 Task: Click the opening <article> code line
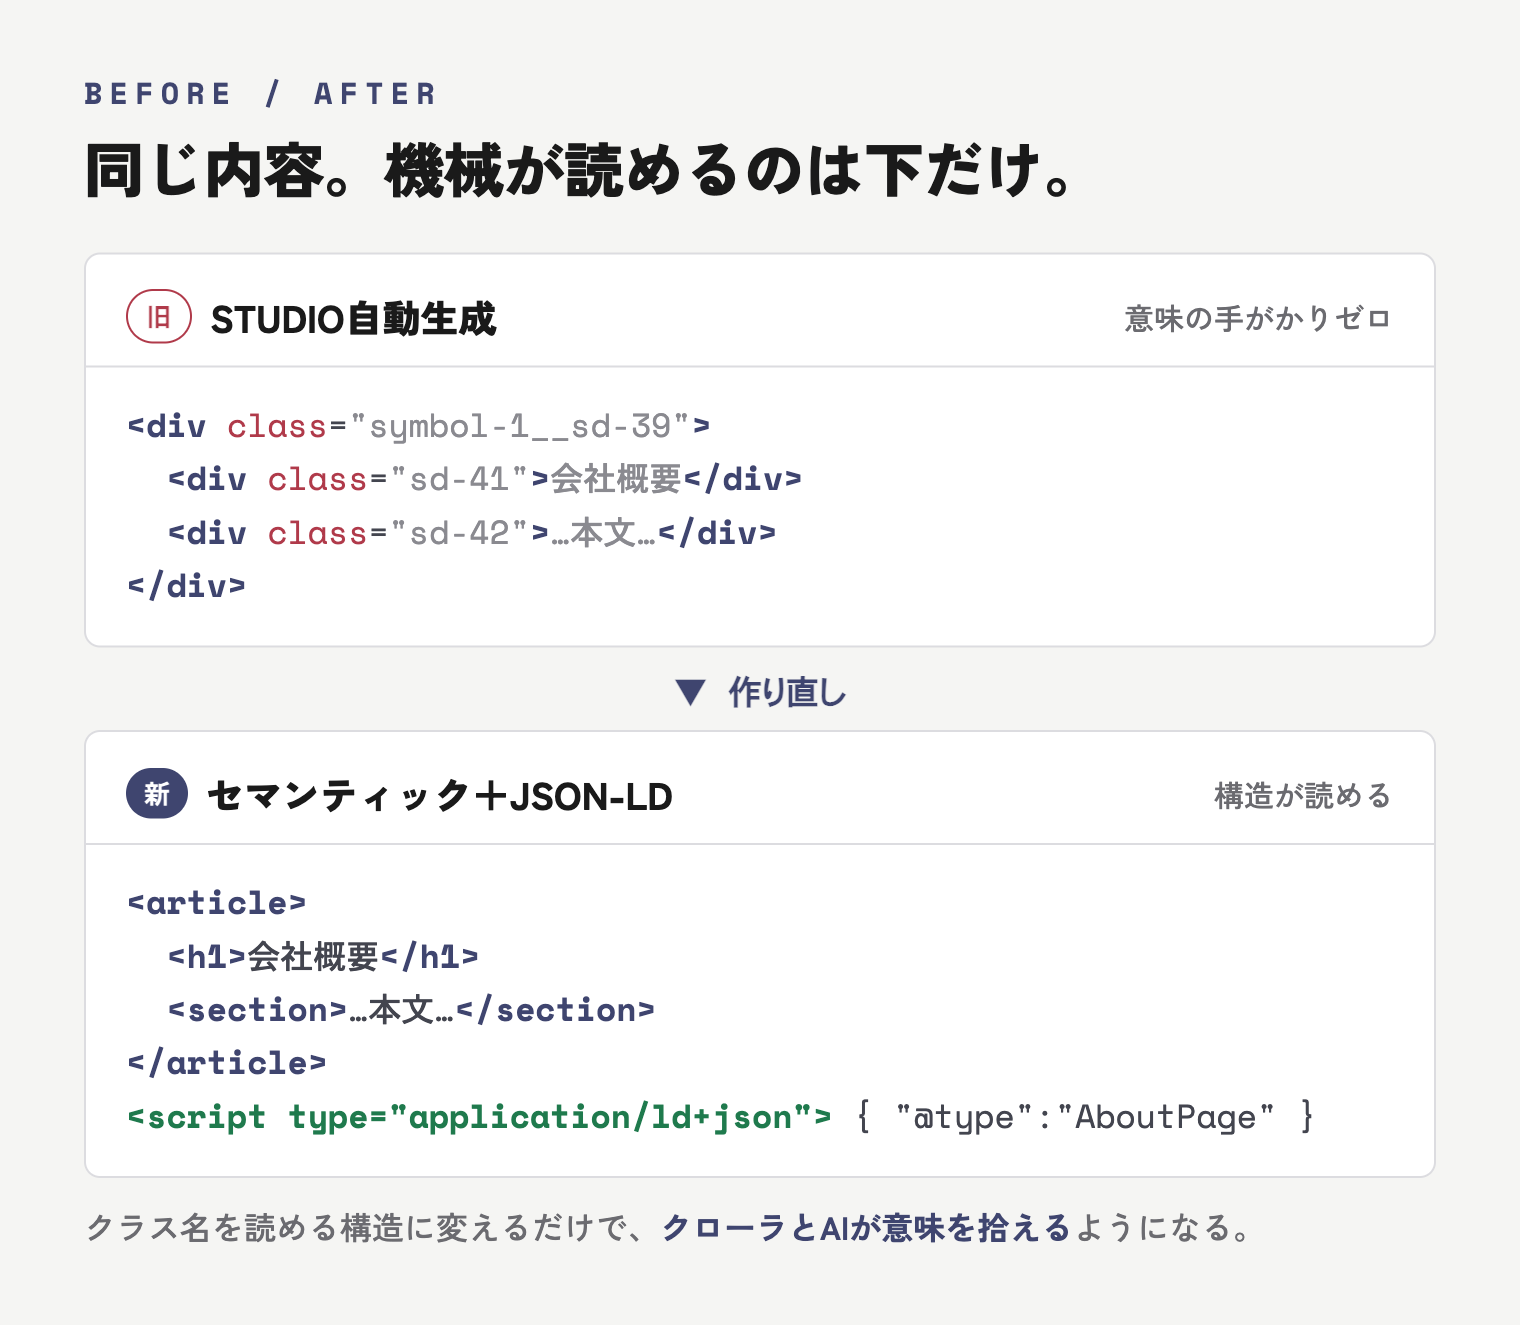point(217,903)
